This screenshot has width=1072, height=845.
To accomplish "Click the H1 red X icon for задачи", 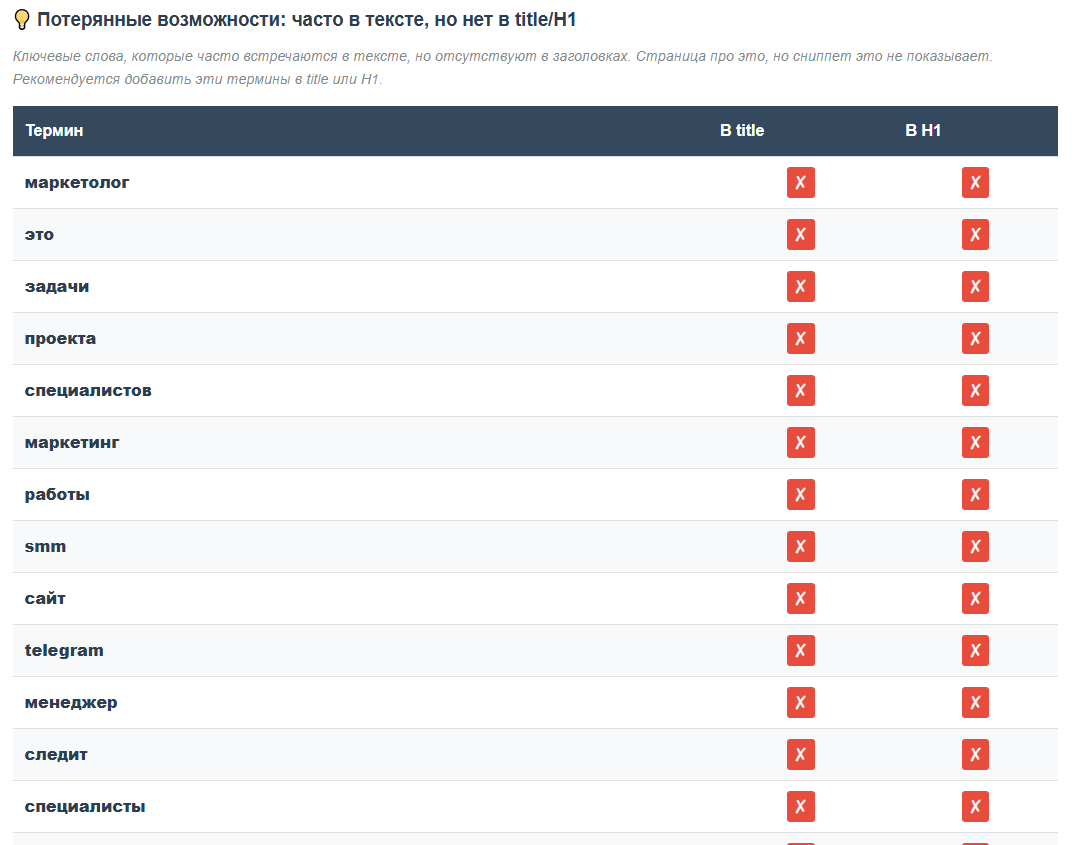I will [x=975, y=286].
